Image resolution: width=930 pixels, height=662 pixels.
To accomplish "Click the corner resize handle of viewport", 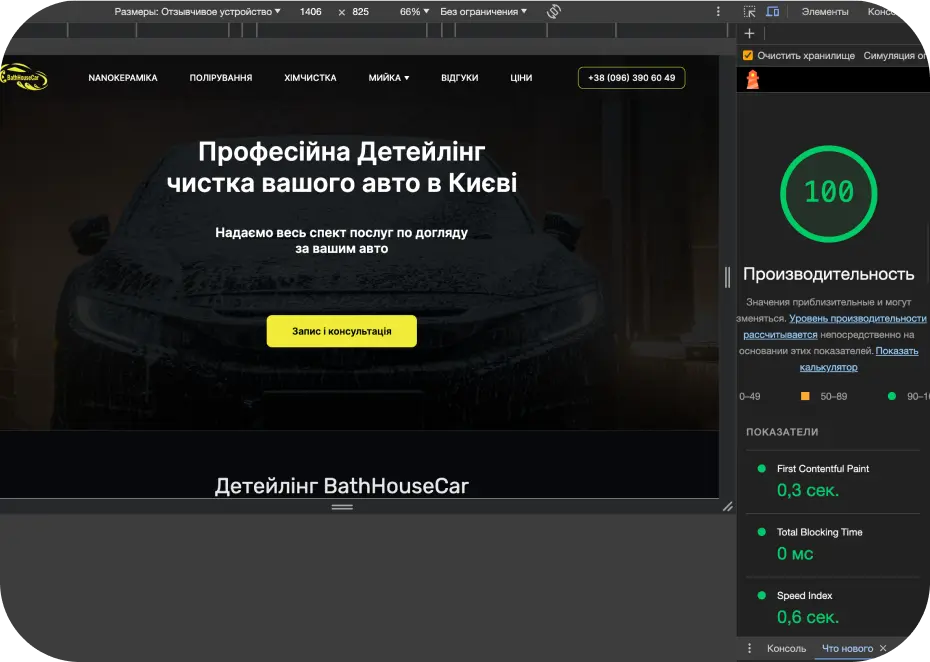I will point(728,507).
